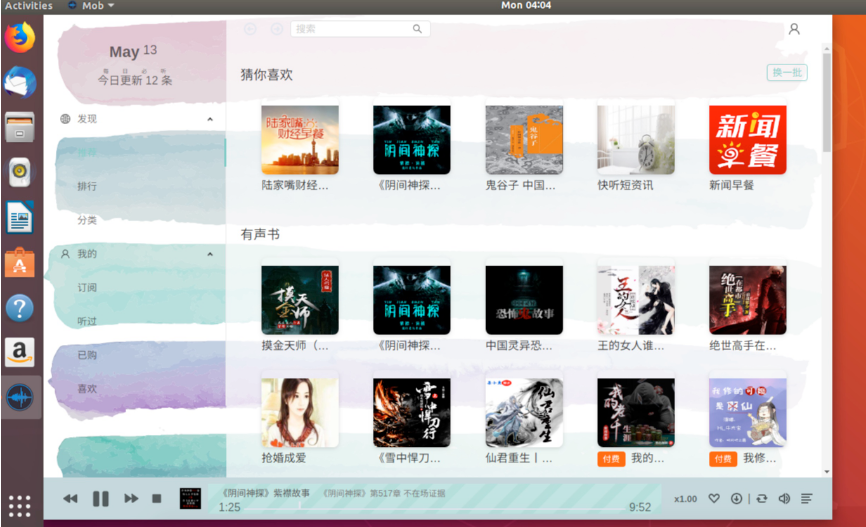Open the paid 我修 audiobook cover
Viewport: 866px width, 527px height.
(748, 413)
